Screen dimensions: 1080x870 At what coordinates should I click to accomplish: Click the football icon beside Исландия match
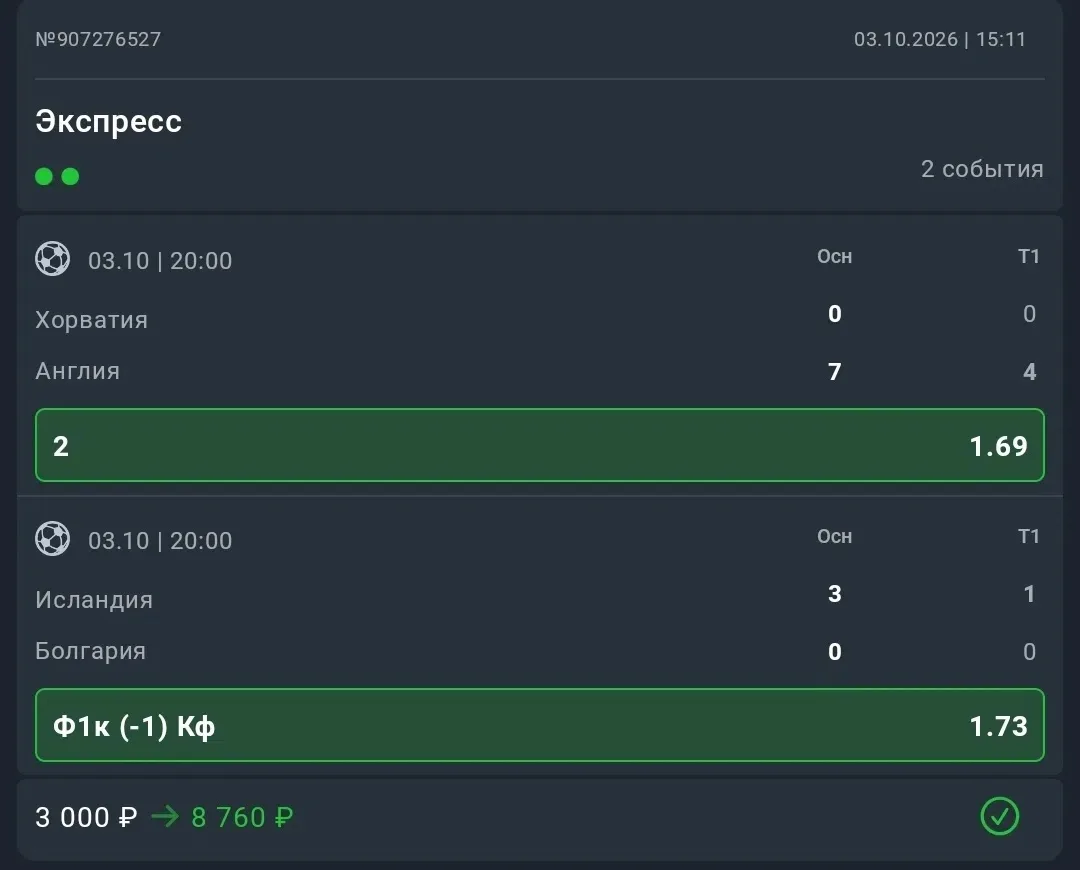52,539
